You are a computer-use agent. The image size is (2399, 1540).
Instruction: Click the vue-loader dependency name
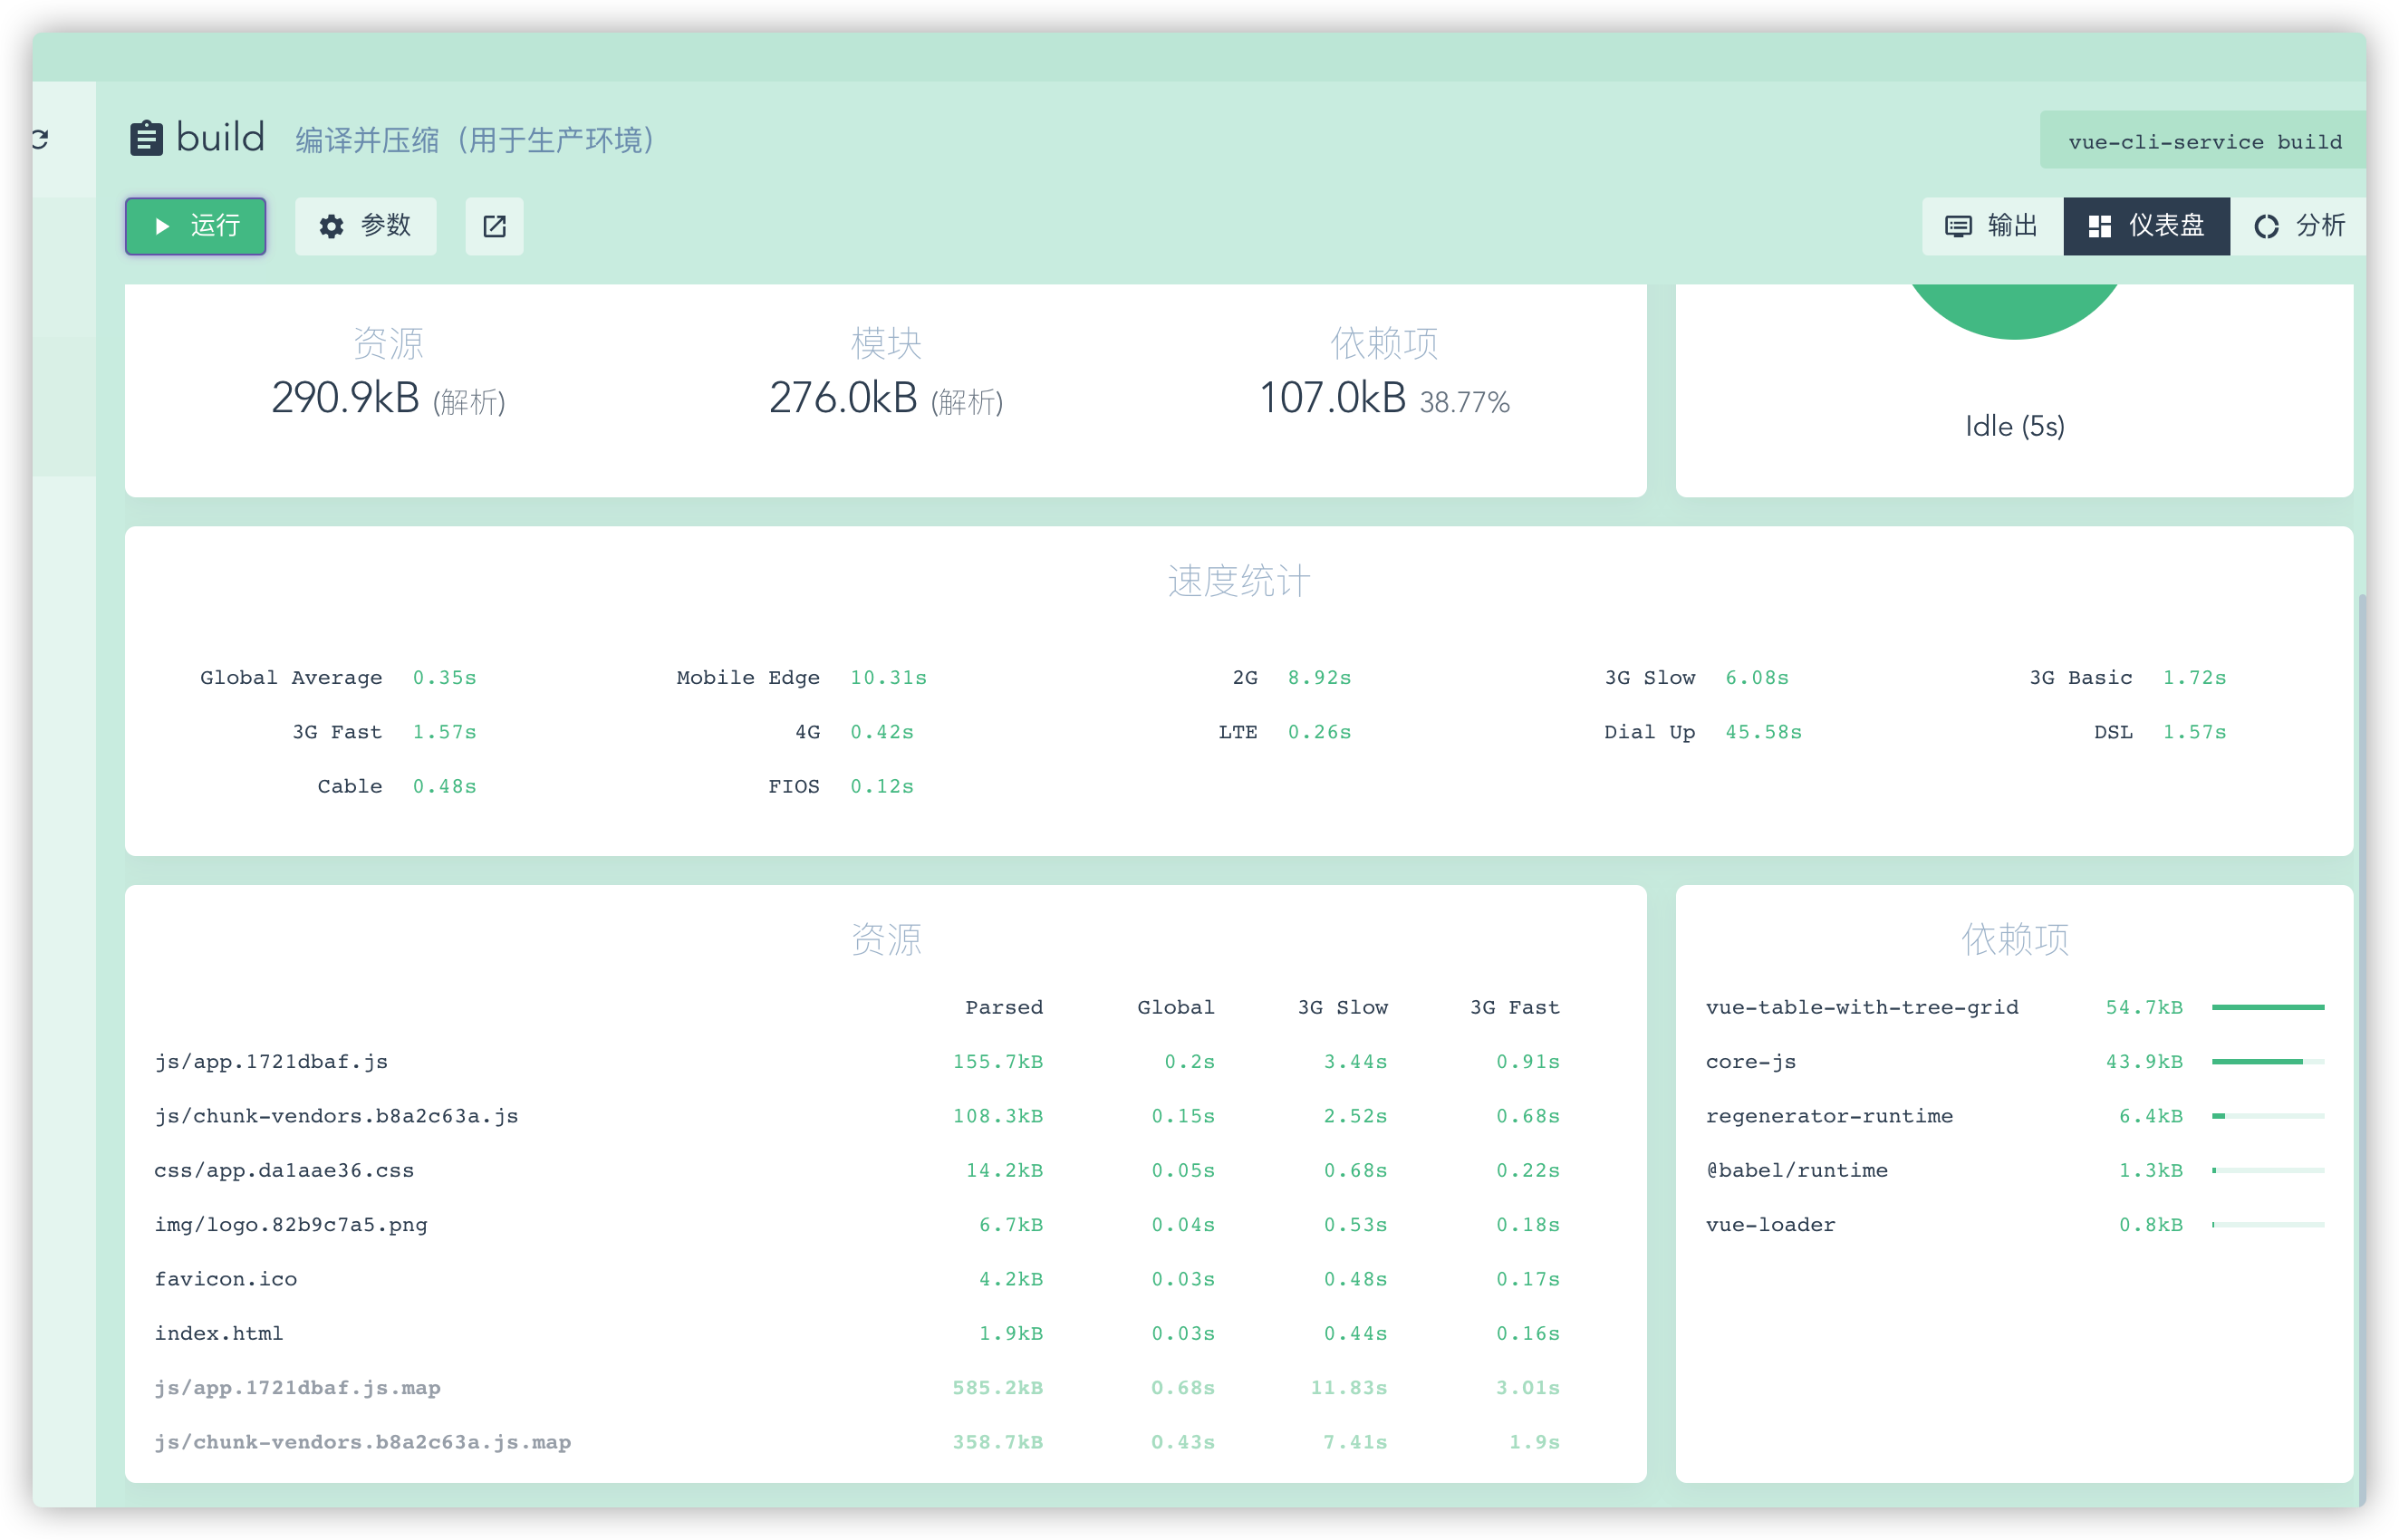[1770, 1224]
